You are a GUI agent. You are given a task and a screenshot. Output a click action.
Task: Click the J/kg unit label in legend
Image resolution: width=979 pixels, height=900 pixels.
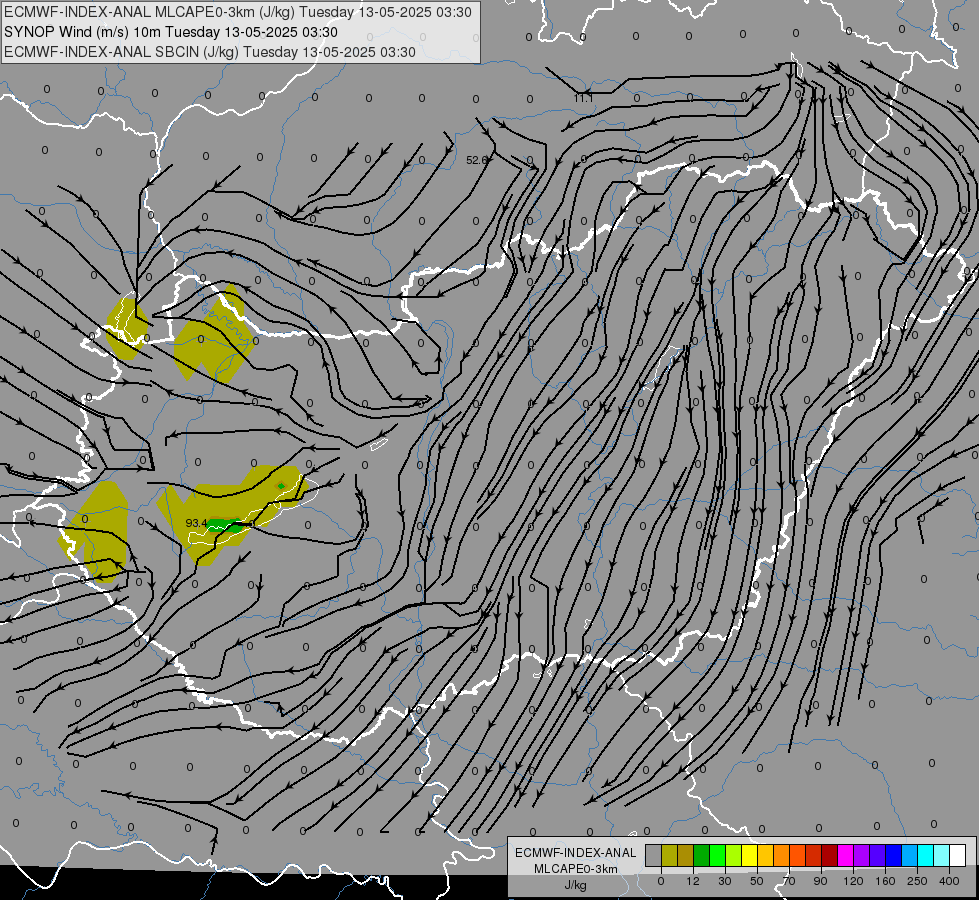pos(576,885)
